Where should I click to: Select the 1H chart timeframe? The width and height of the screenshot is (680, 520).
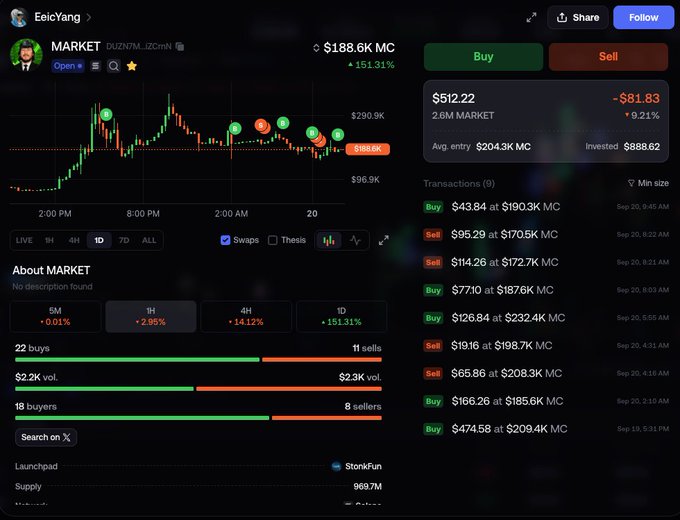49,240
